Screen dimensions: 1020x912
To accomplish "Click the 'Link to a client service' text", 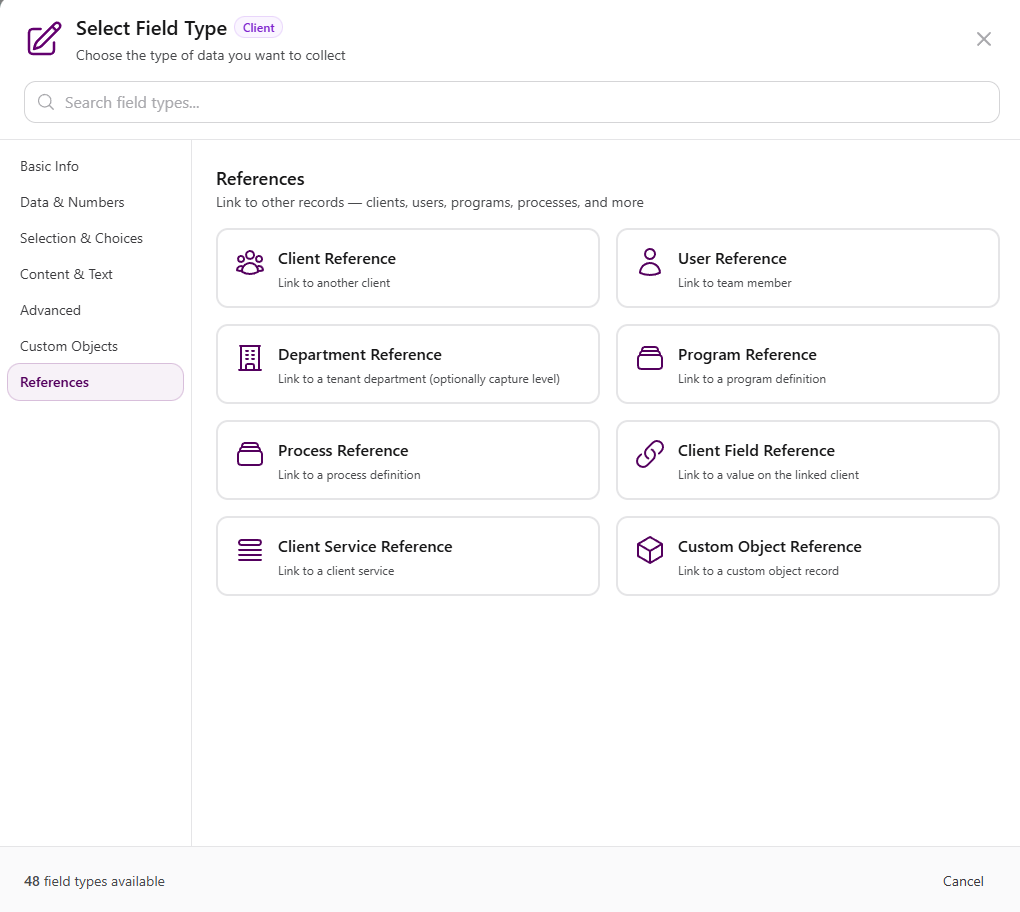I will click(x=336, y=571).
